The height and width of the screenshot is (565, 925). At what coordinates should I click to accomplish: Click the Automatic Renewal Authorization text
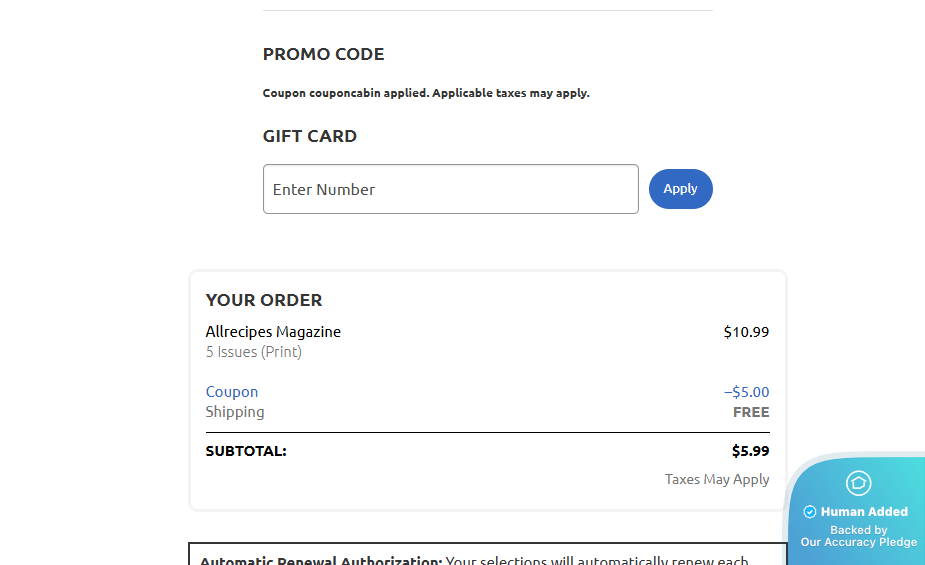pyautogui.click(x=320, y=560)
